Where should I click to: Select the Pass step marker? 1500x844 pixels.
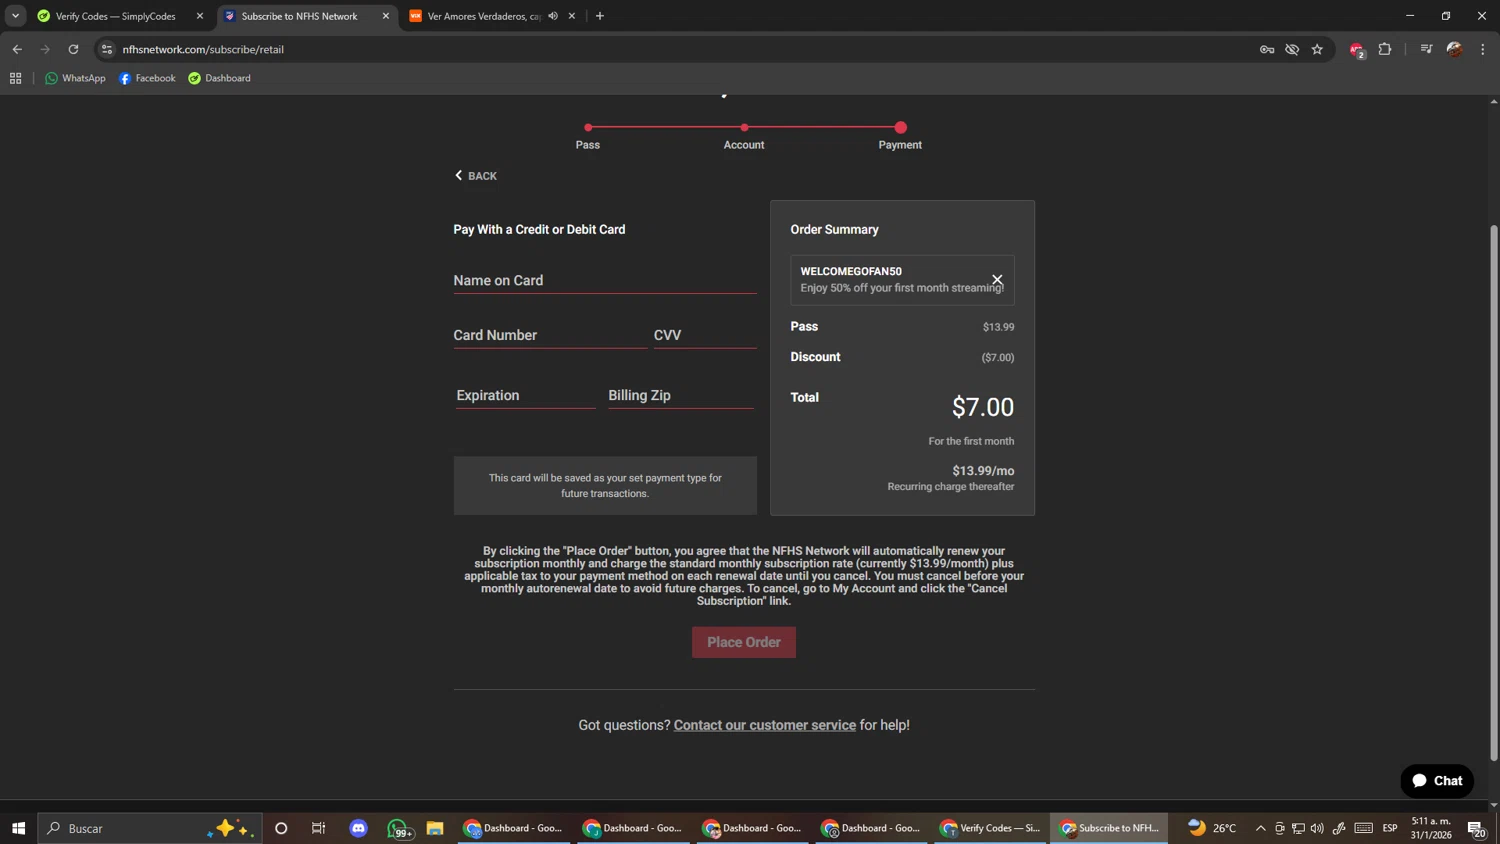pyautogui.click(x=588, y=128)
